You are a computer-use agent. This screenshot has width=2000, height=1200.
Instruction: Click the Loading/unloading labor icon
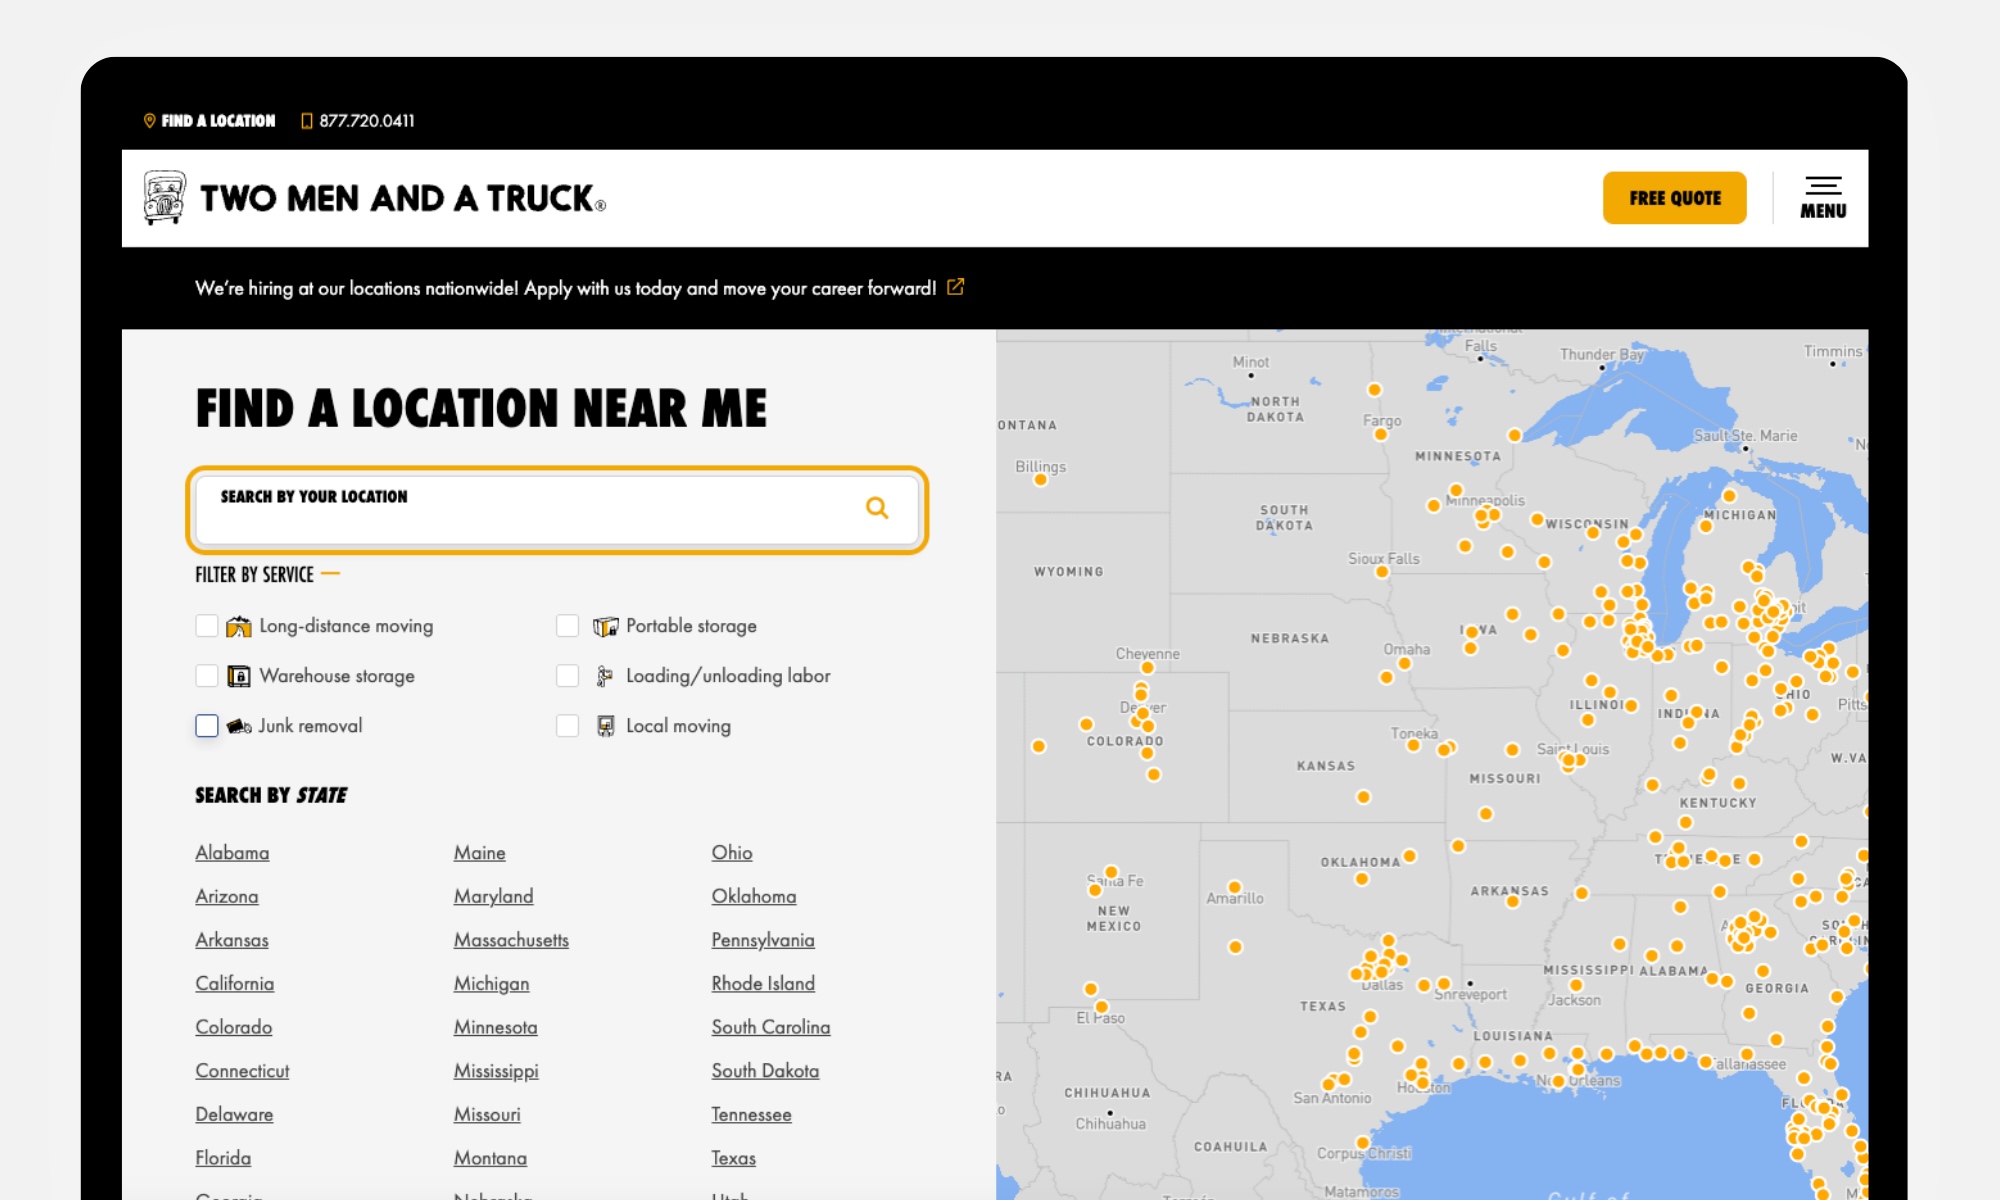[x=605, y=676]
